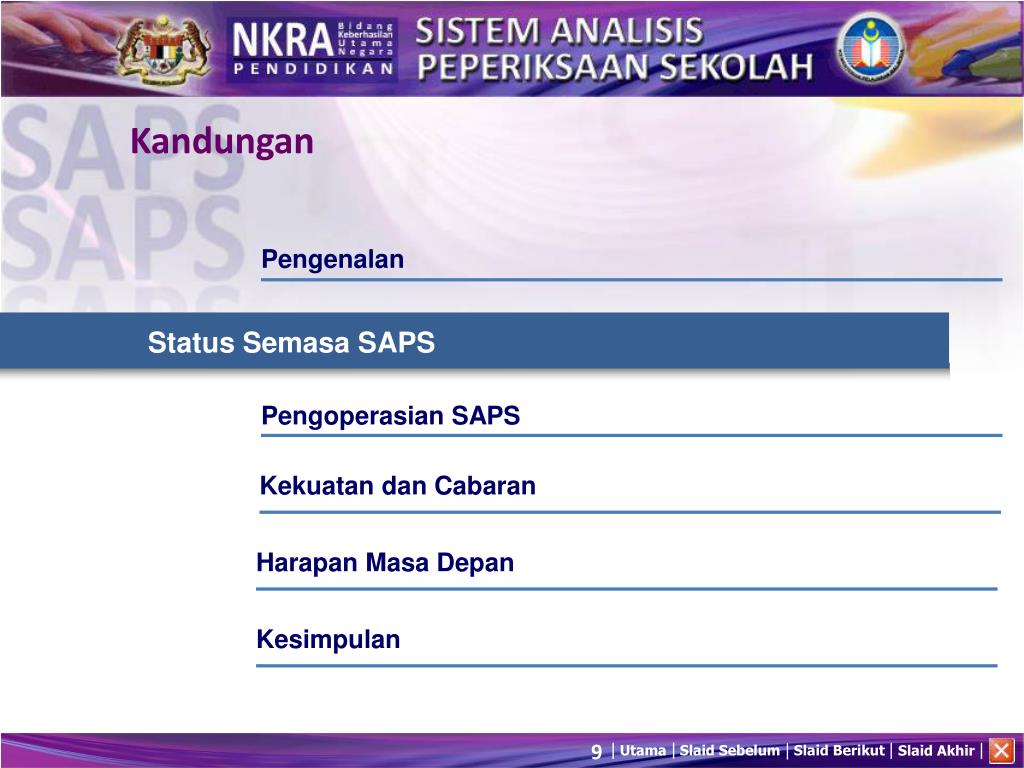Jump to Slaid Akhir
The height and width of the screenshot is (768, 1024).
(936, 751)
